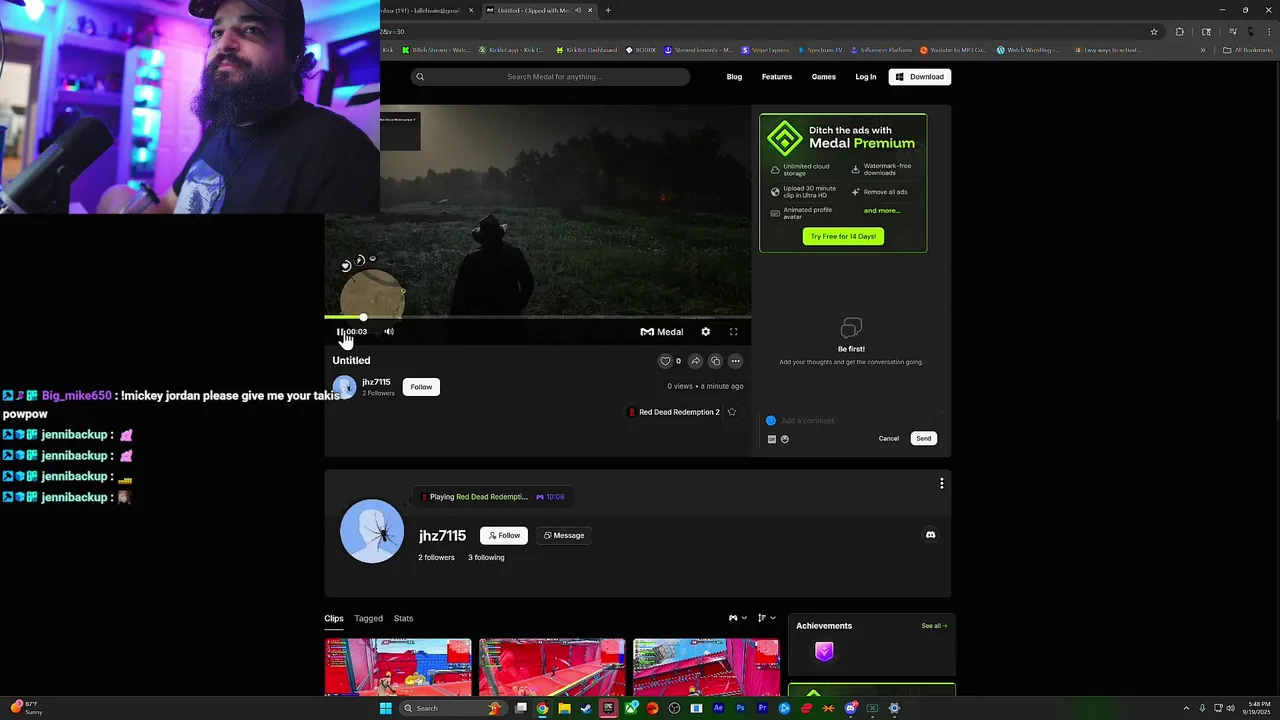Open the large jhz7115 profile avatar
This screenshot has width=1280, height=720.
(372, 531)
